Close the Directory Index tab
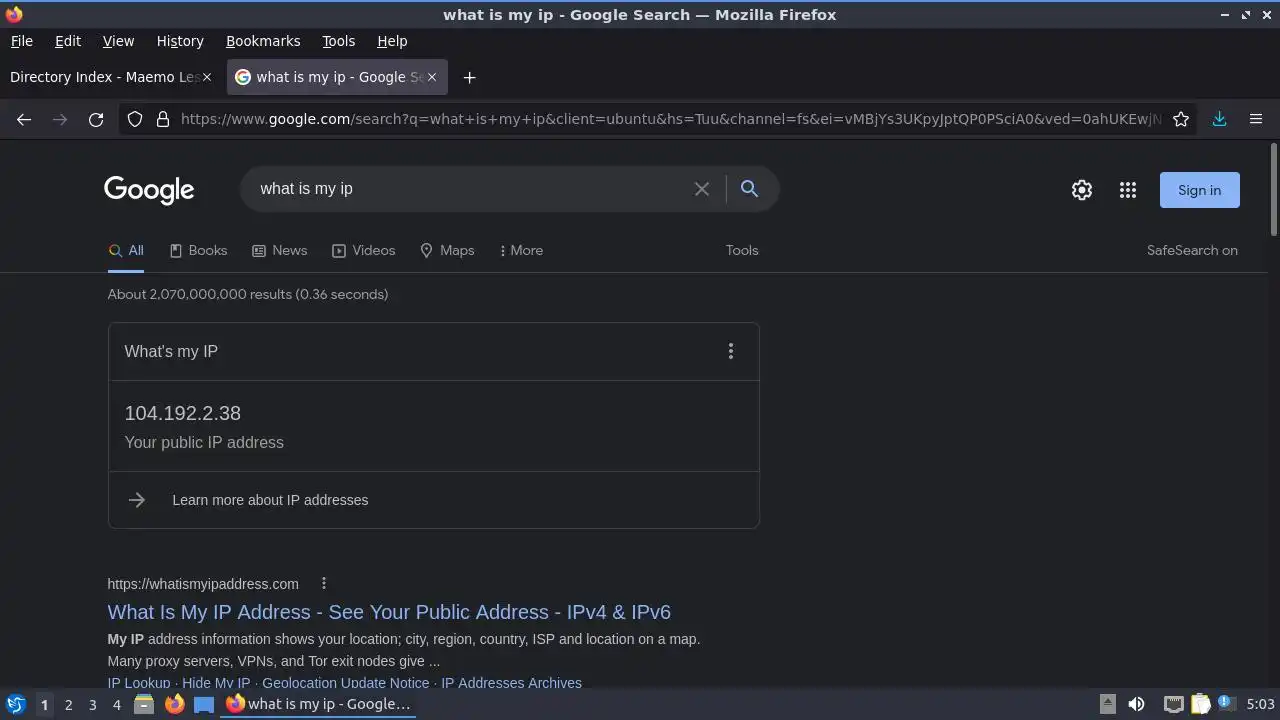This screenshot has height=720, width=1280. (207, 77)
